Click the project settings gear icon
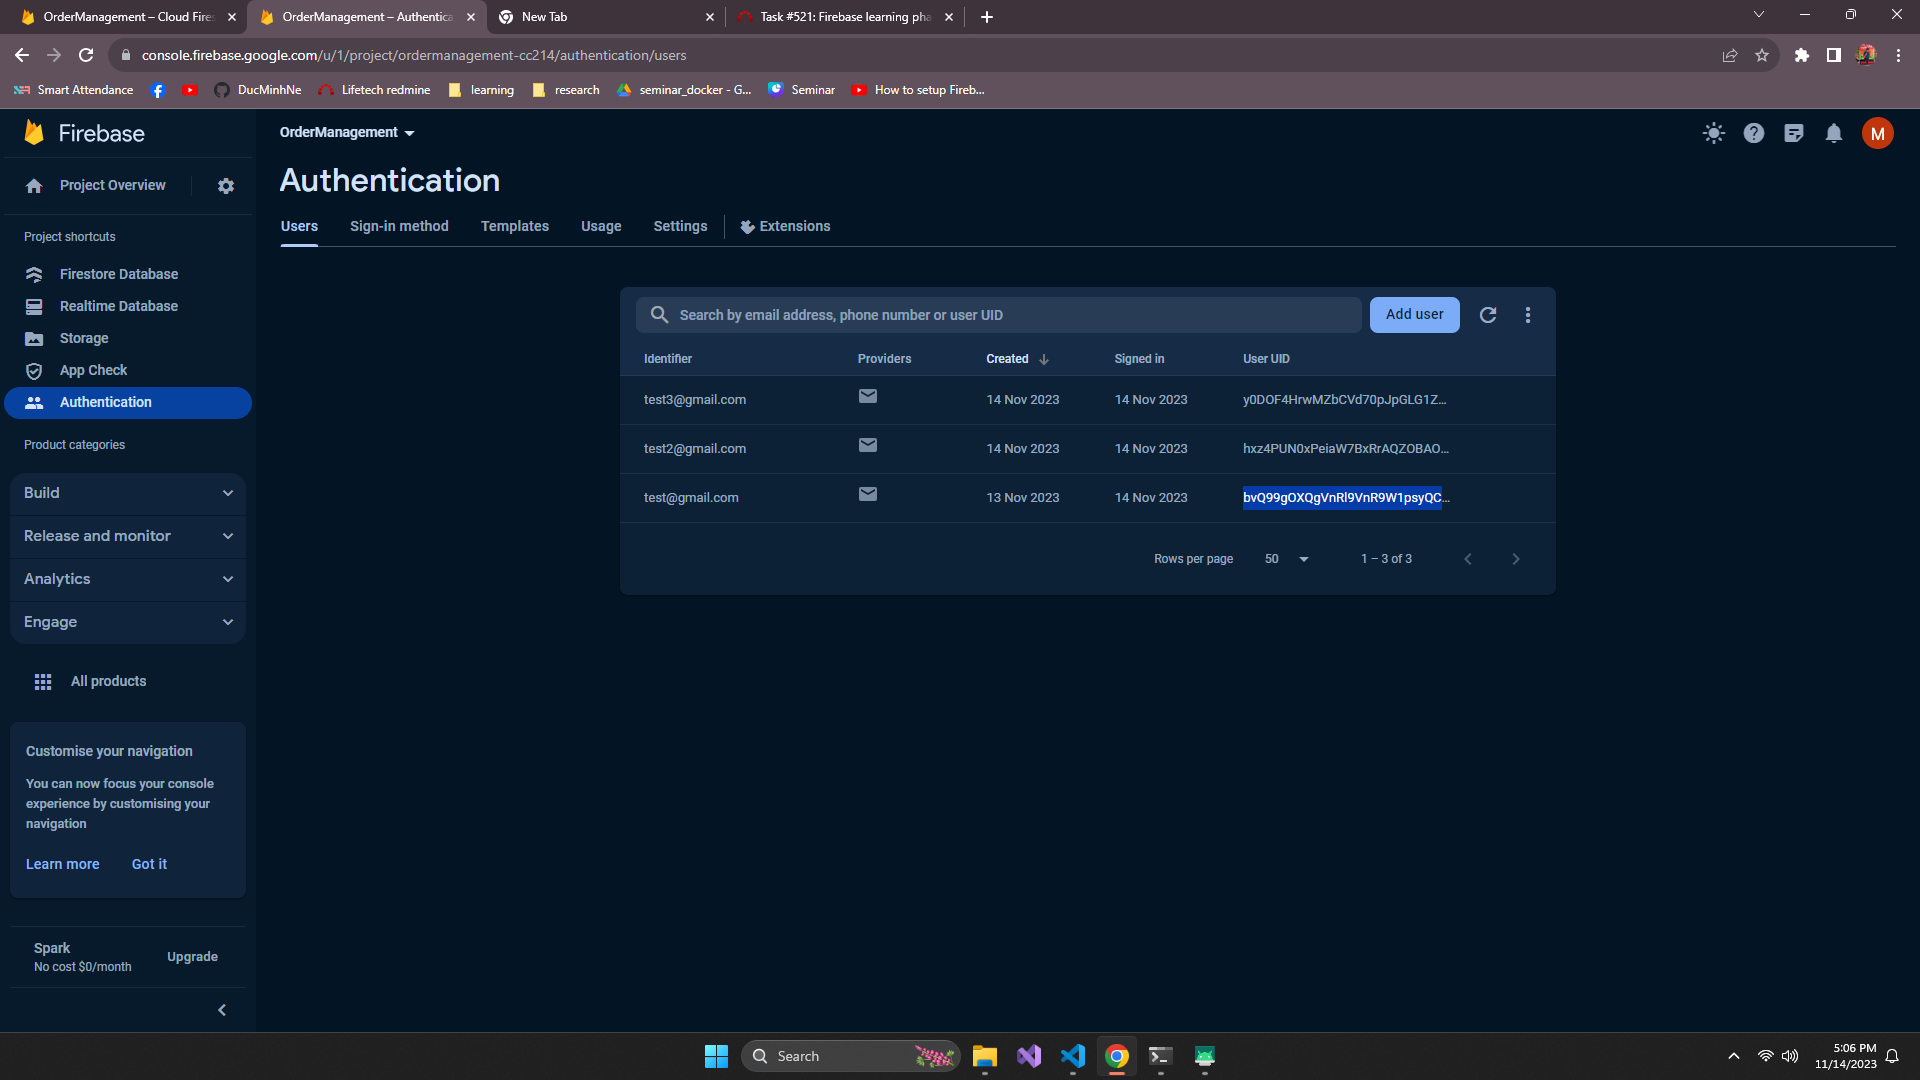Screen dimensions: 1920x1080 [226, 186]
